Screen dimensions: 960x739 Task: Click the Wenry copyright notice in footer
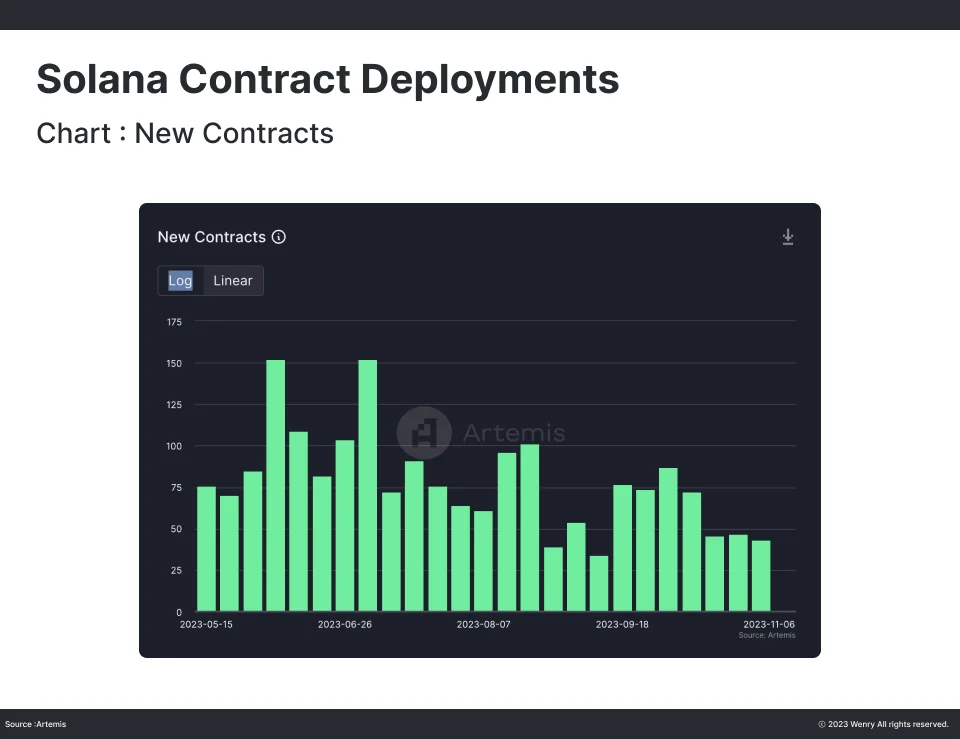point(883,724)
